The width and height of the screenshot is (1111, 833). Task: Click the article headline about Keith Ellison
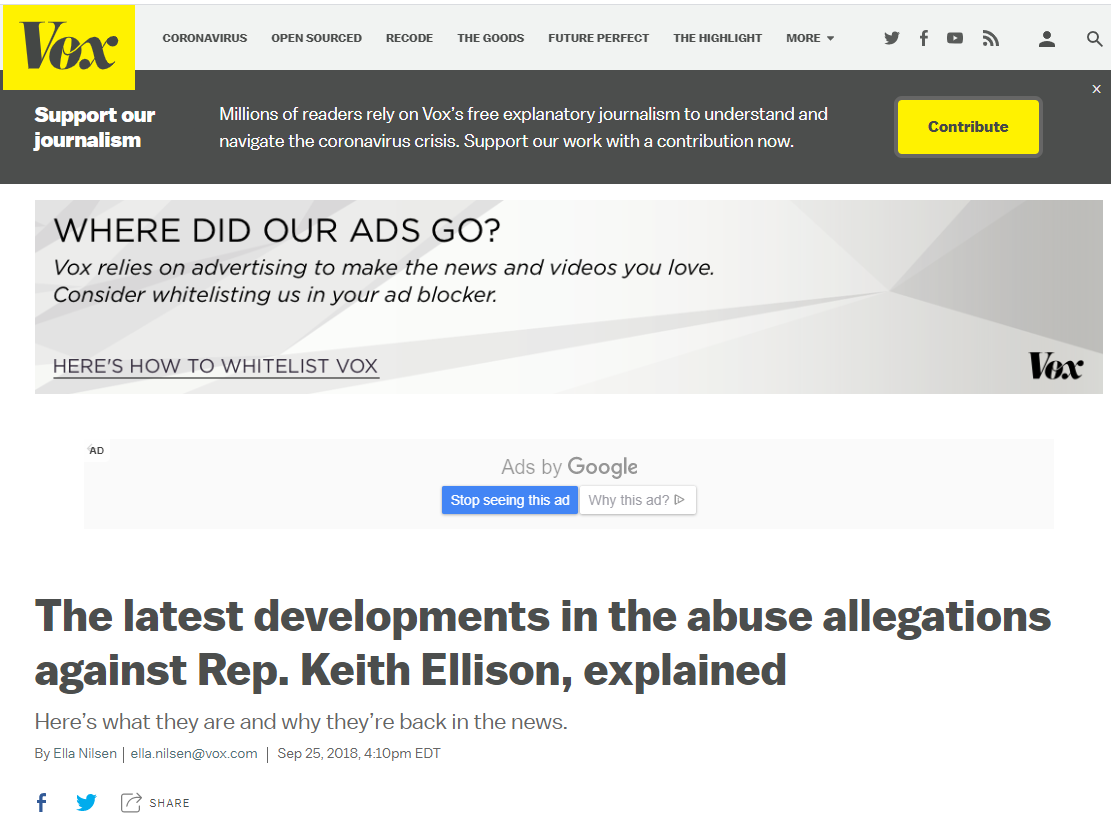point(542,642)
